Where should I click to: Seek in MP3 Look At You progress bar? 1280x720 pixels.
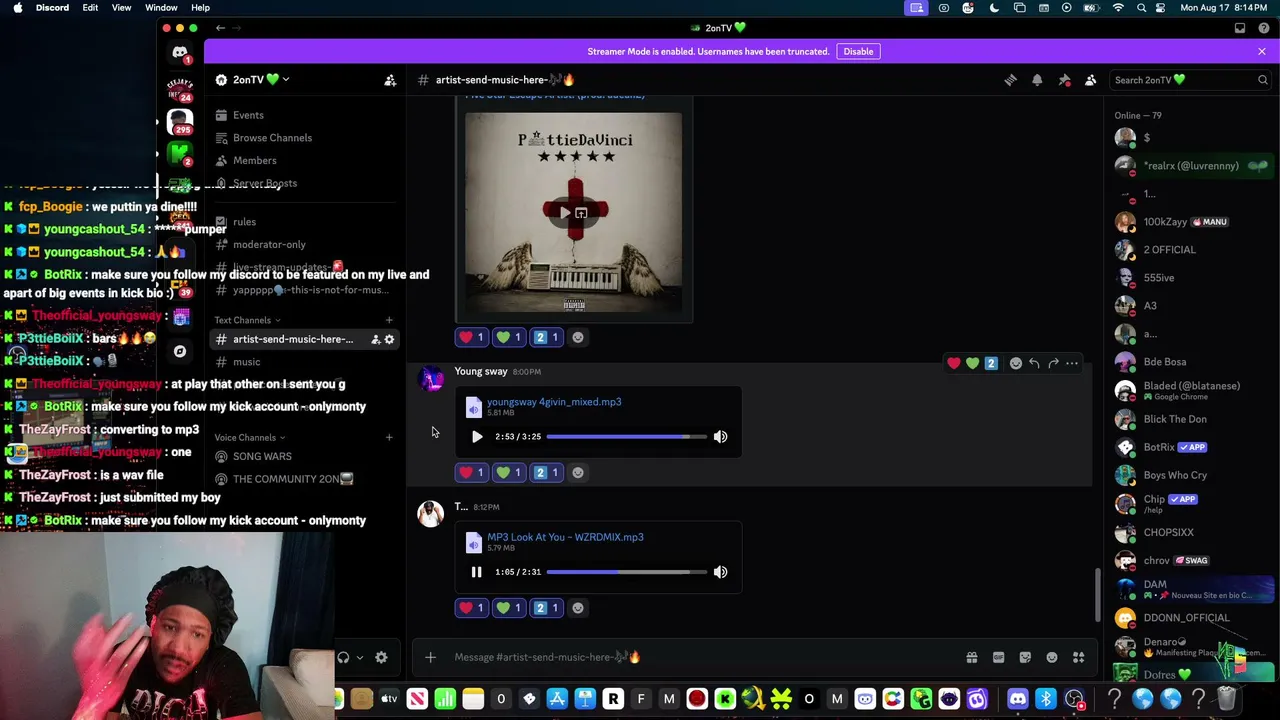click(625, 572)
